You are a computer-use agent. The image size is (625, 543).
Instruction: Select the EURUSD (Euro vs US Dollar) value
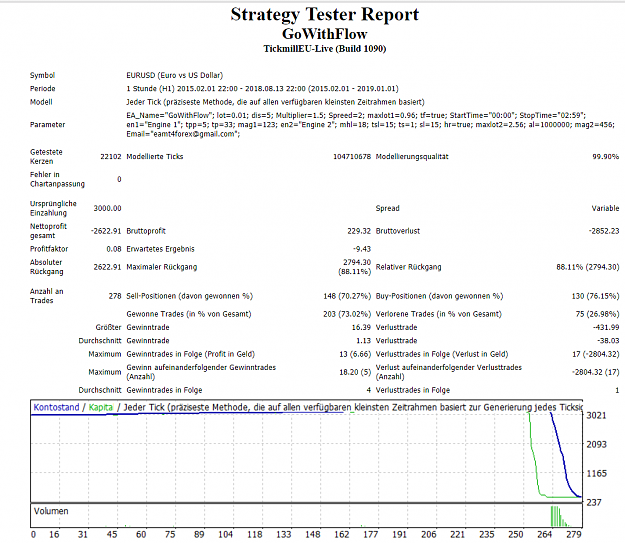pyautogui.click(x=175, y=75)
